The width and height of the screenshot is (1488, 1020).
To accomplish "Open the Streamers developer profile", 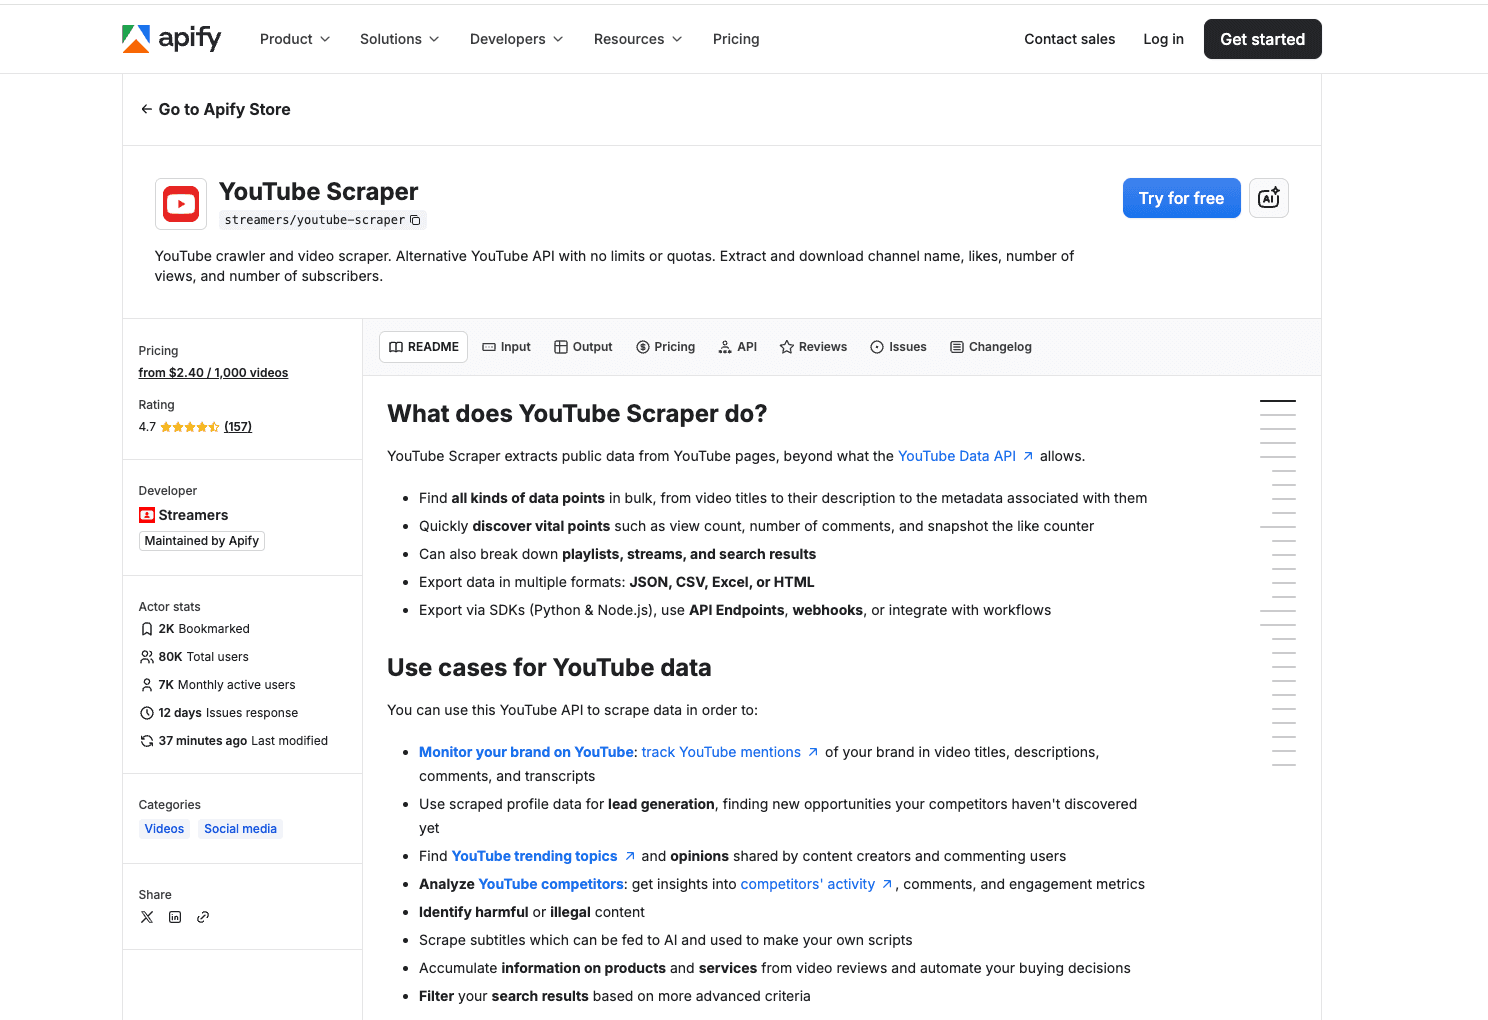I will [193, 515].
